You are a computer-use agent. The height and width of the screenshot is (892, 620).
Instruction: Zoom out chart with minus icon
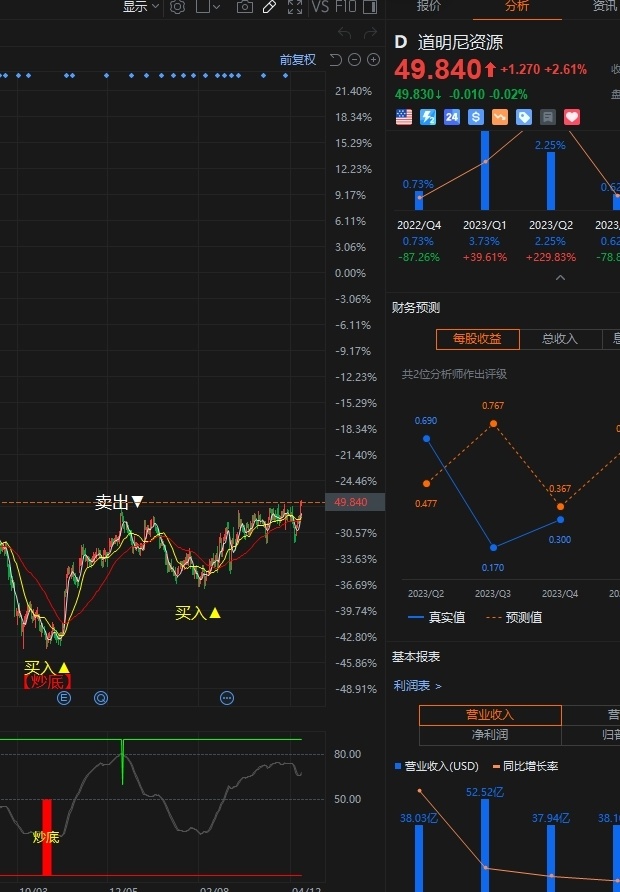click(354, 60)
